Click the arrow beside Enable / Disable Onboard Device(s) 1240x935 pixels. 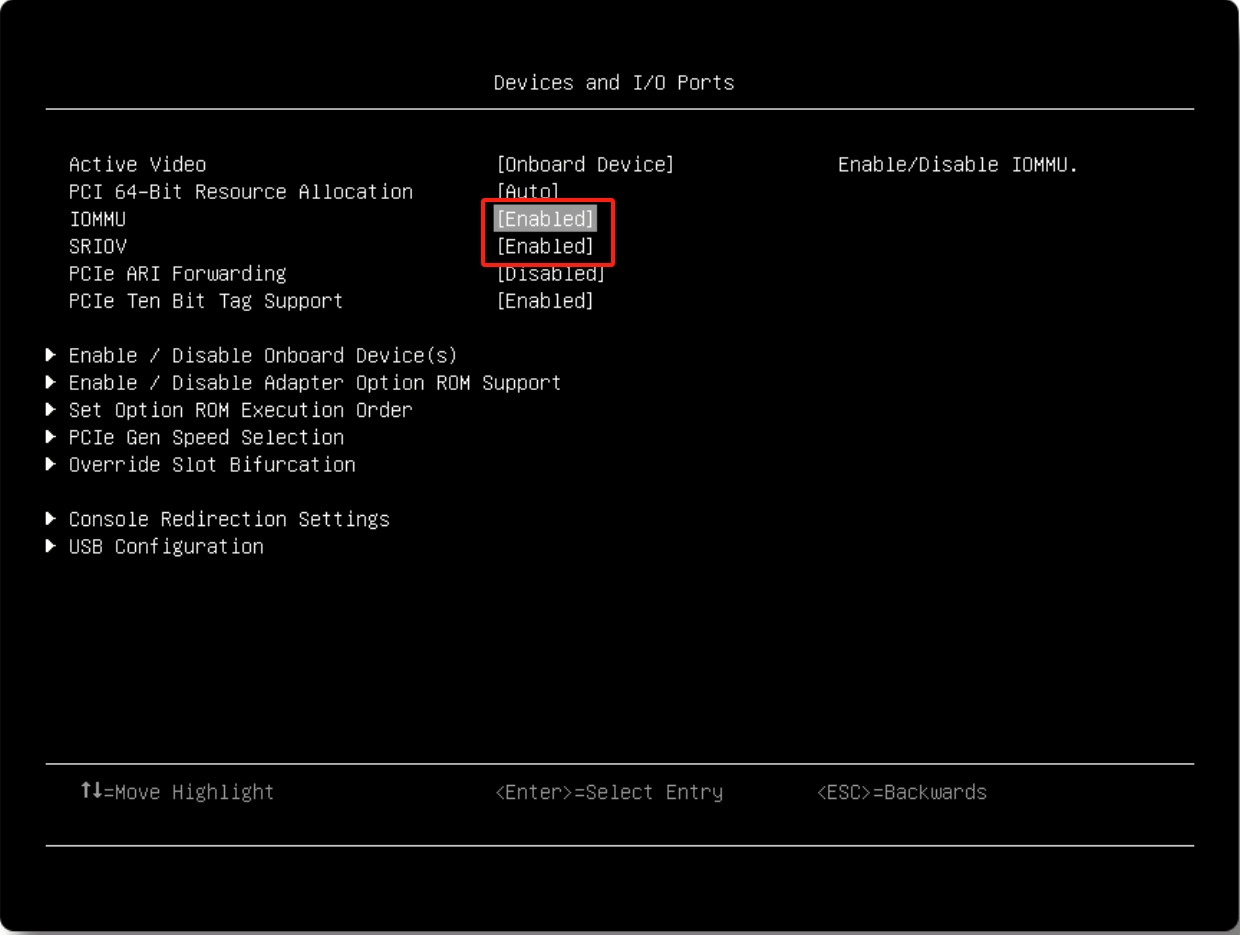tap(51, 355)
